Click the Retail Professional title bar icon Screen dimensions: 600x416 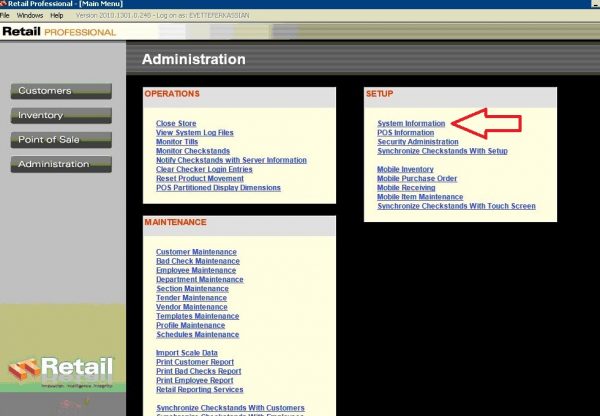(x=6, y=5)
